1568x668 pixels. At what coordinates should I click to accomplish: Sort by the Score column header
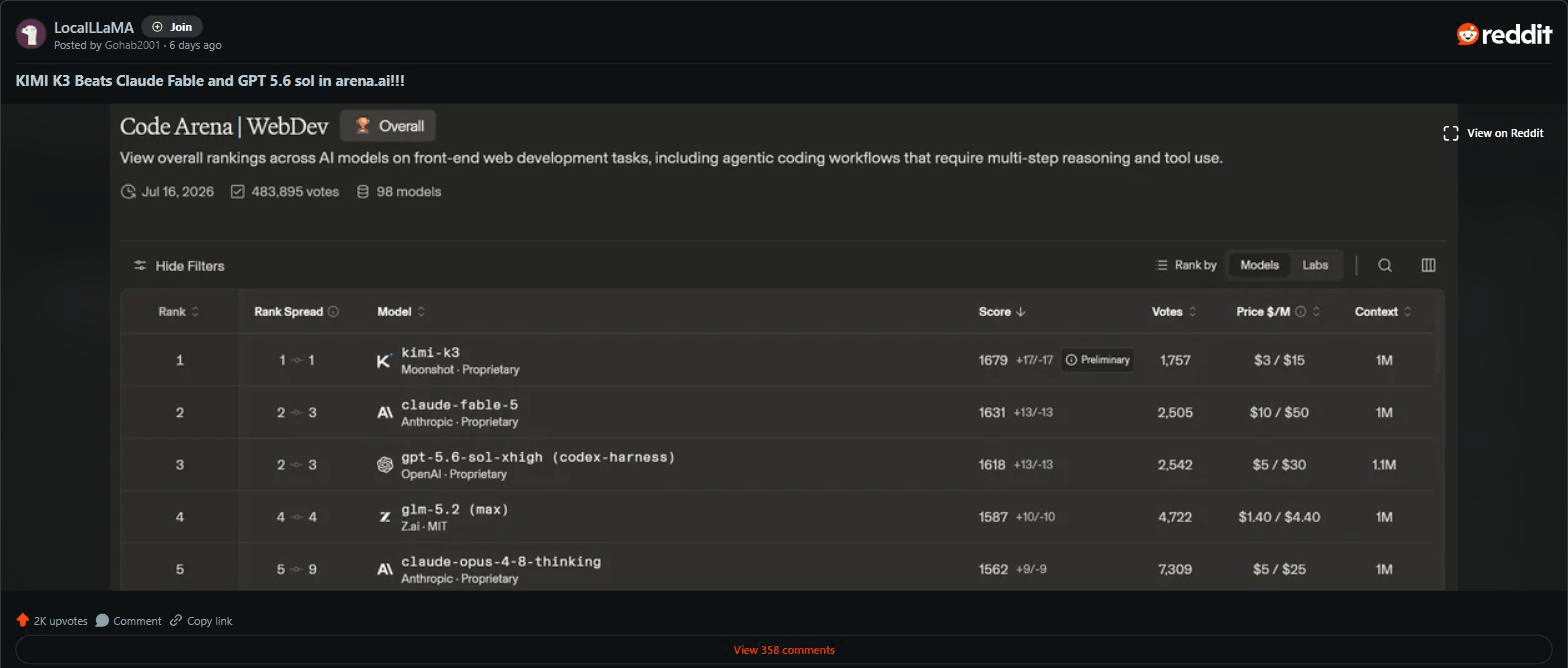1002,312
